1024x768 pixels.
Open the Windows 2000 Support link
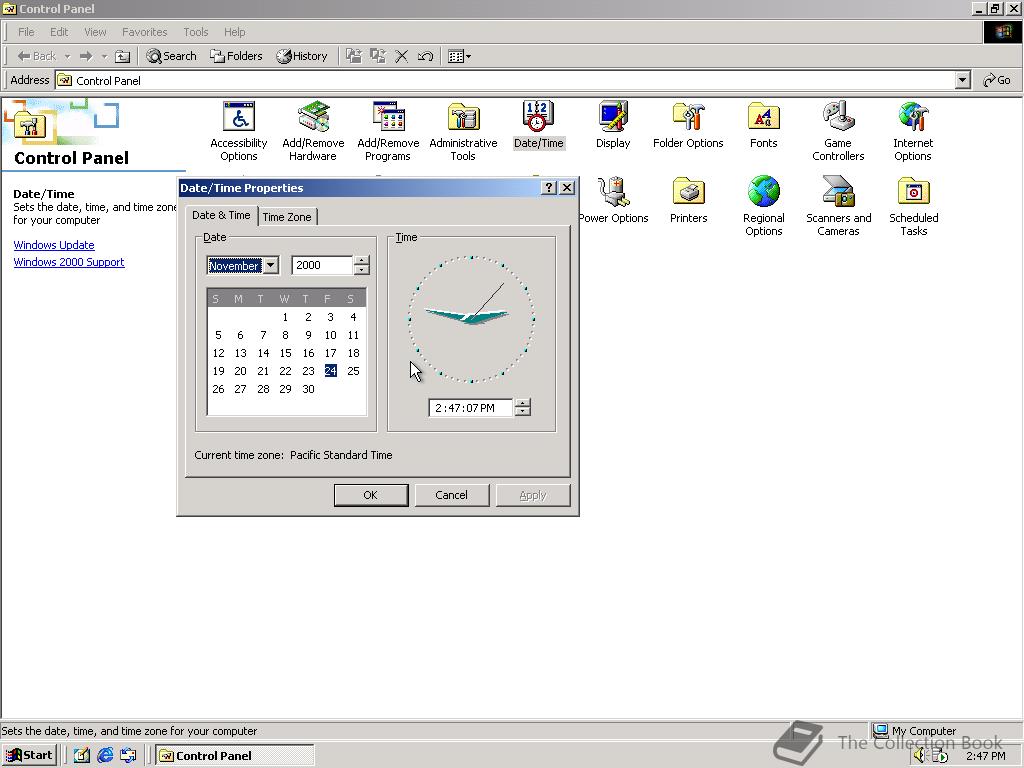(69, 262)
